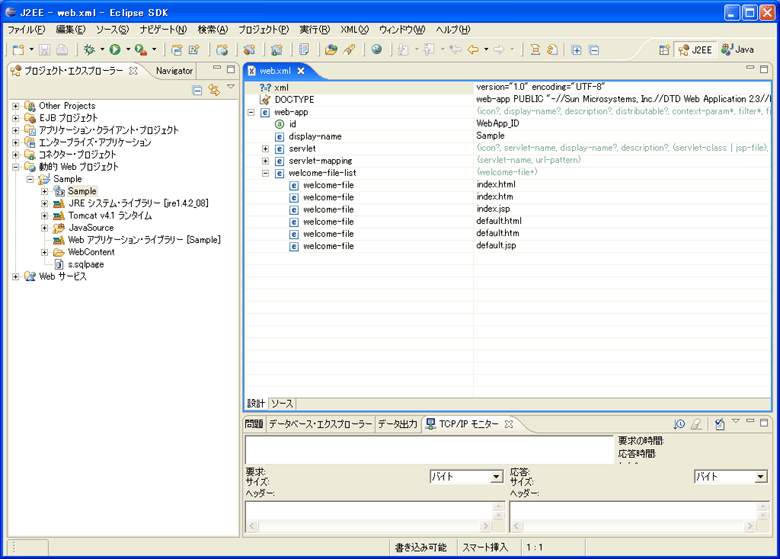Image resolution: width=780 pixels, height=559 pixels.
Task: Click sort by response time icon
Action: [679, 424]
